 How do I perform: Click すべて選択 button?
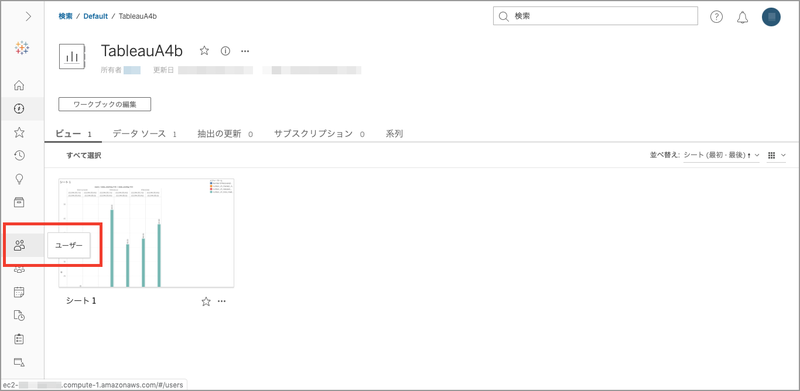pos(84,156)
